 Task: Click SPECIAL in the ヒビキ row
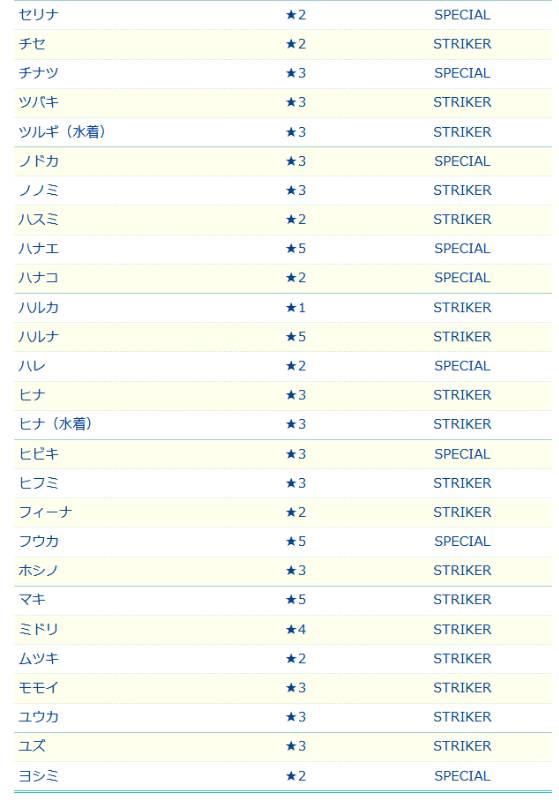tap(462, 454)
